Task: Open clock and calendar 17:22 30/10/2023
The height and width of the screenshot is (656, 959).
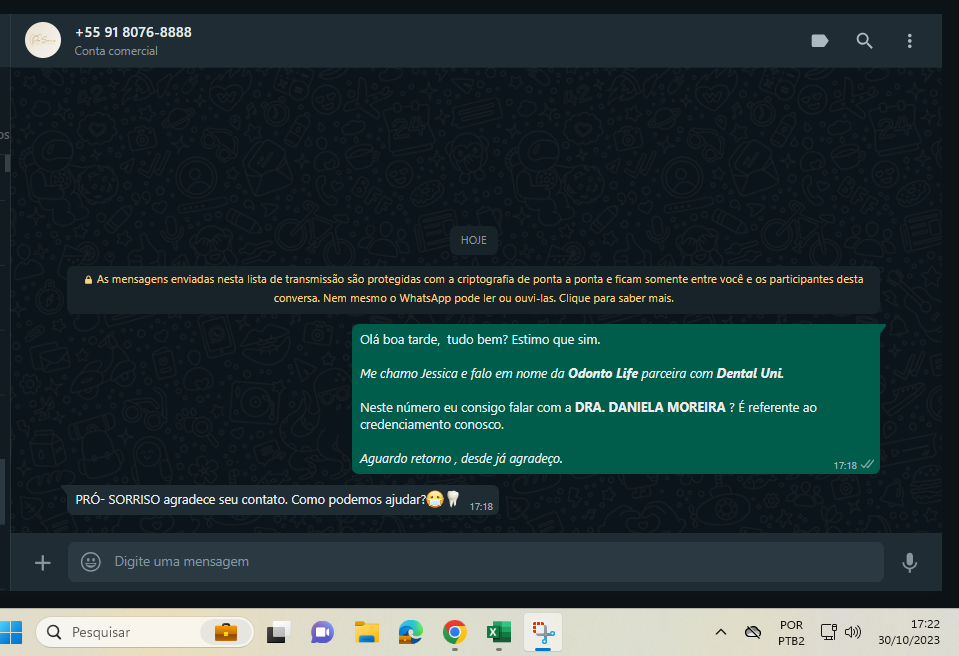Action: click(x=909, y=632)
